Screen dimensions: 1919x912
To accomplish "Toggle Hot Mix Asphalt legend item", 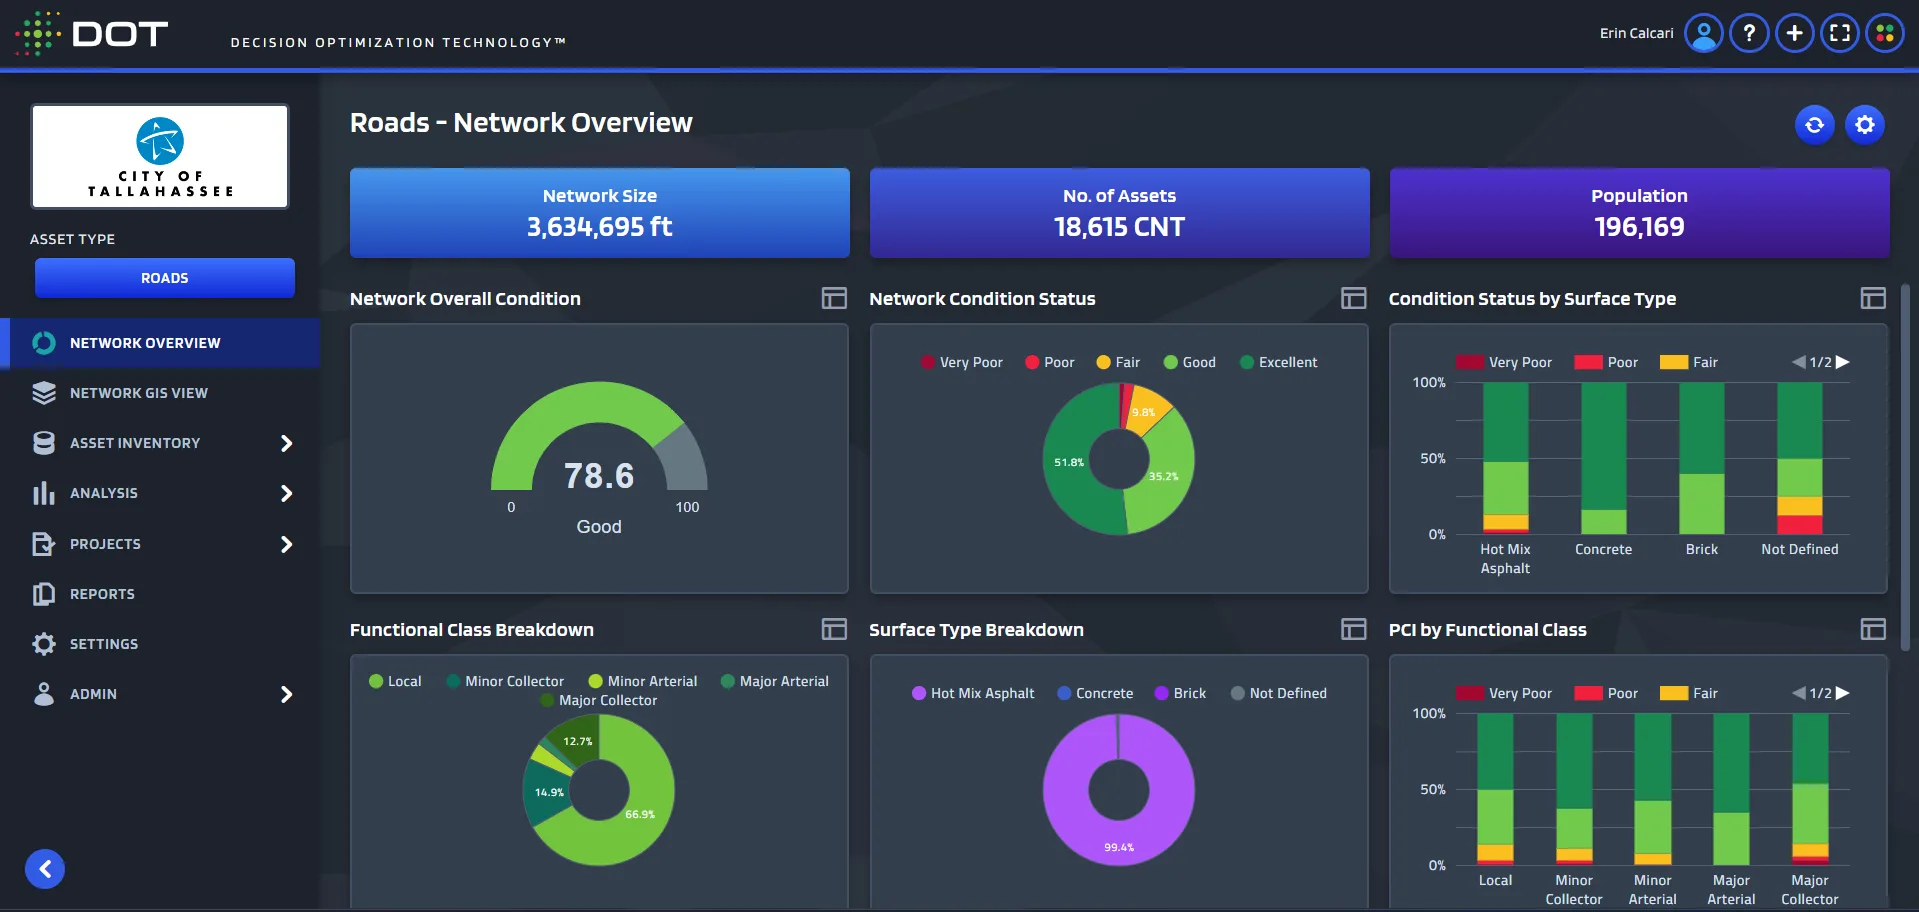I will tap(973, 693).
